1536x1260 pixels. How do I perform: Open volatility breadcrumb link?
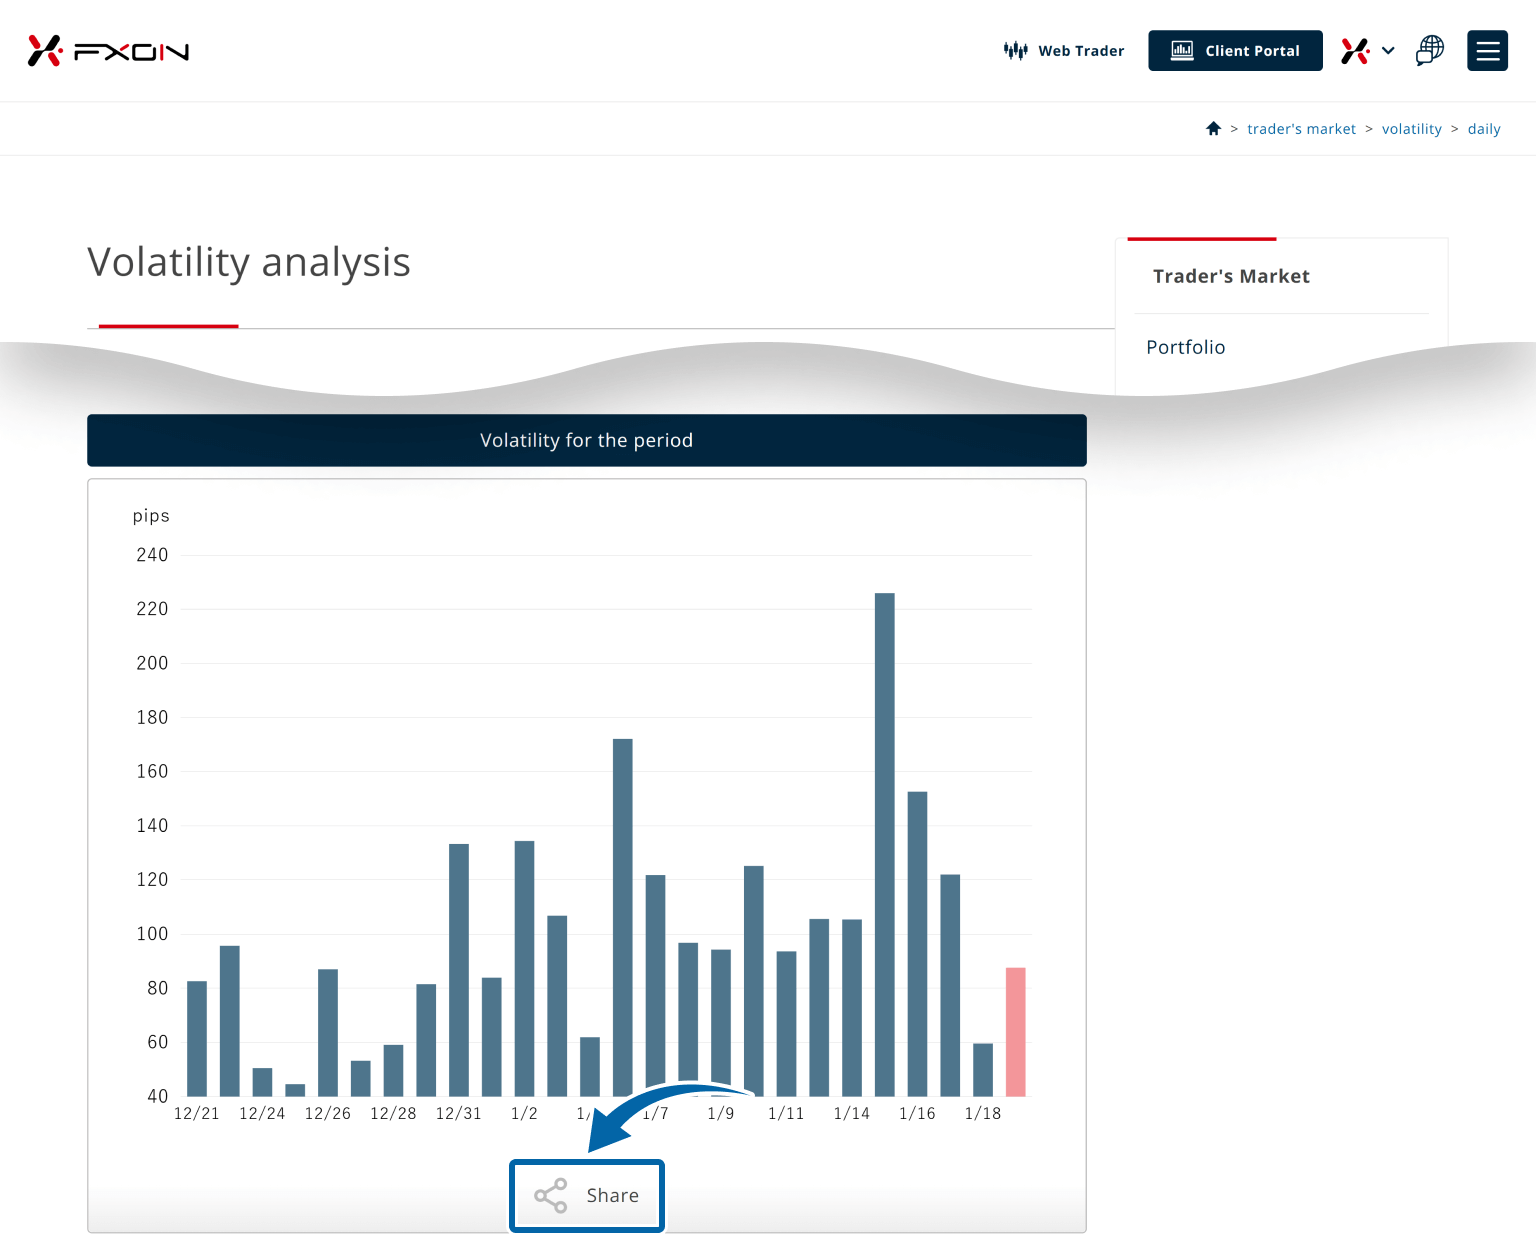pos(1412,129)
